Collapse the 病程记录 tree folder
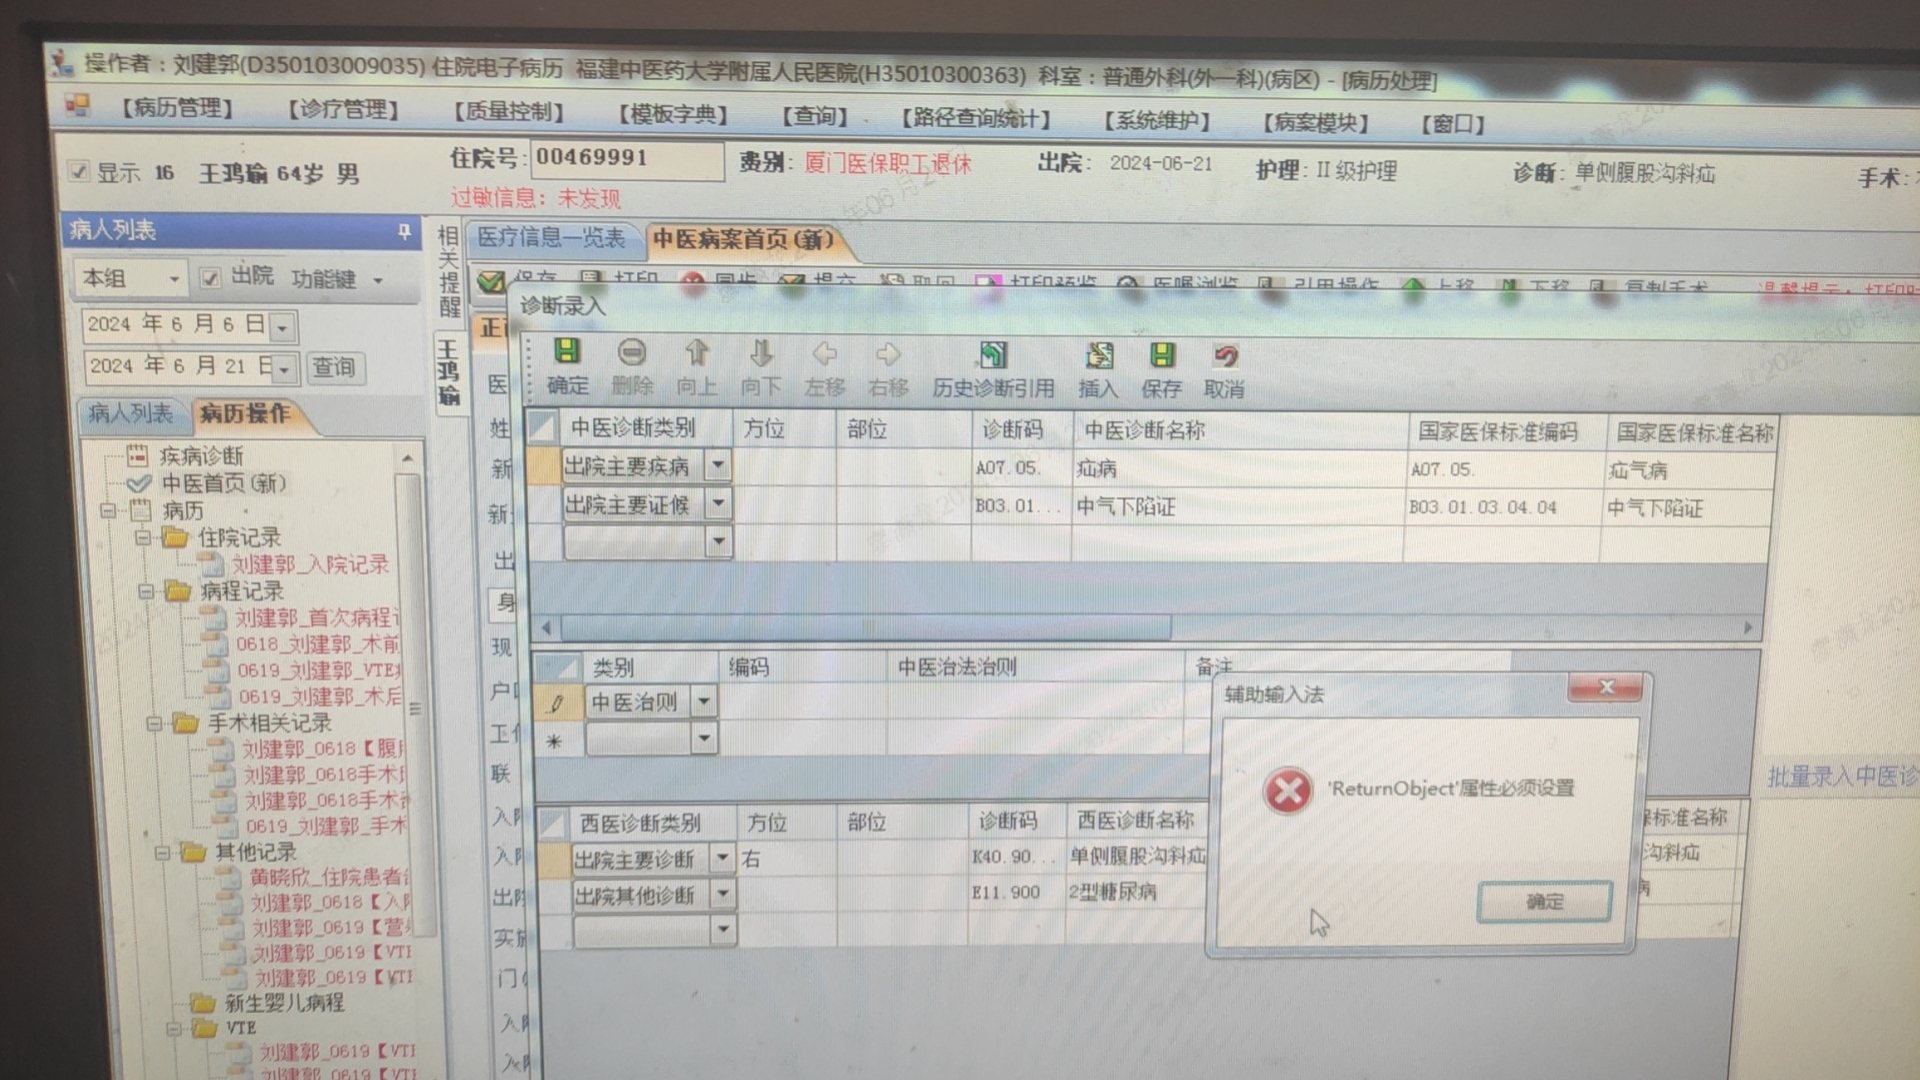1920x1080 pixels. 146,591
